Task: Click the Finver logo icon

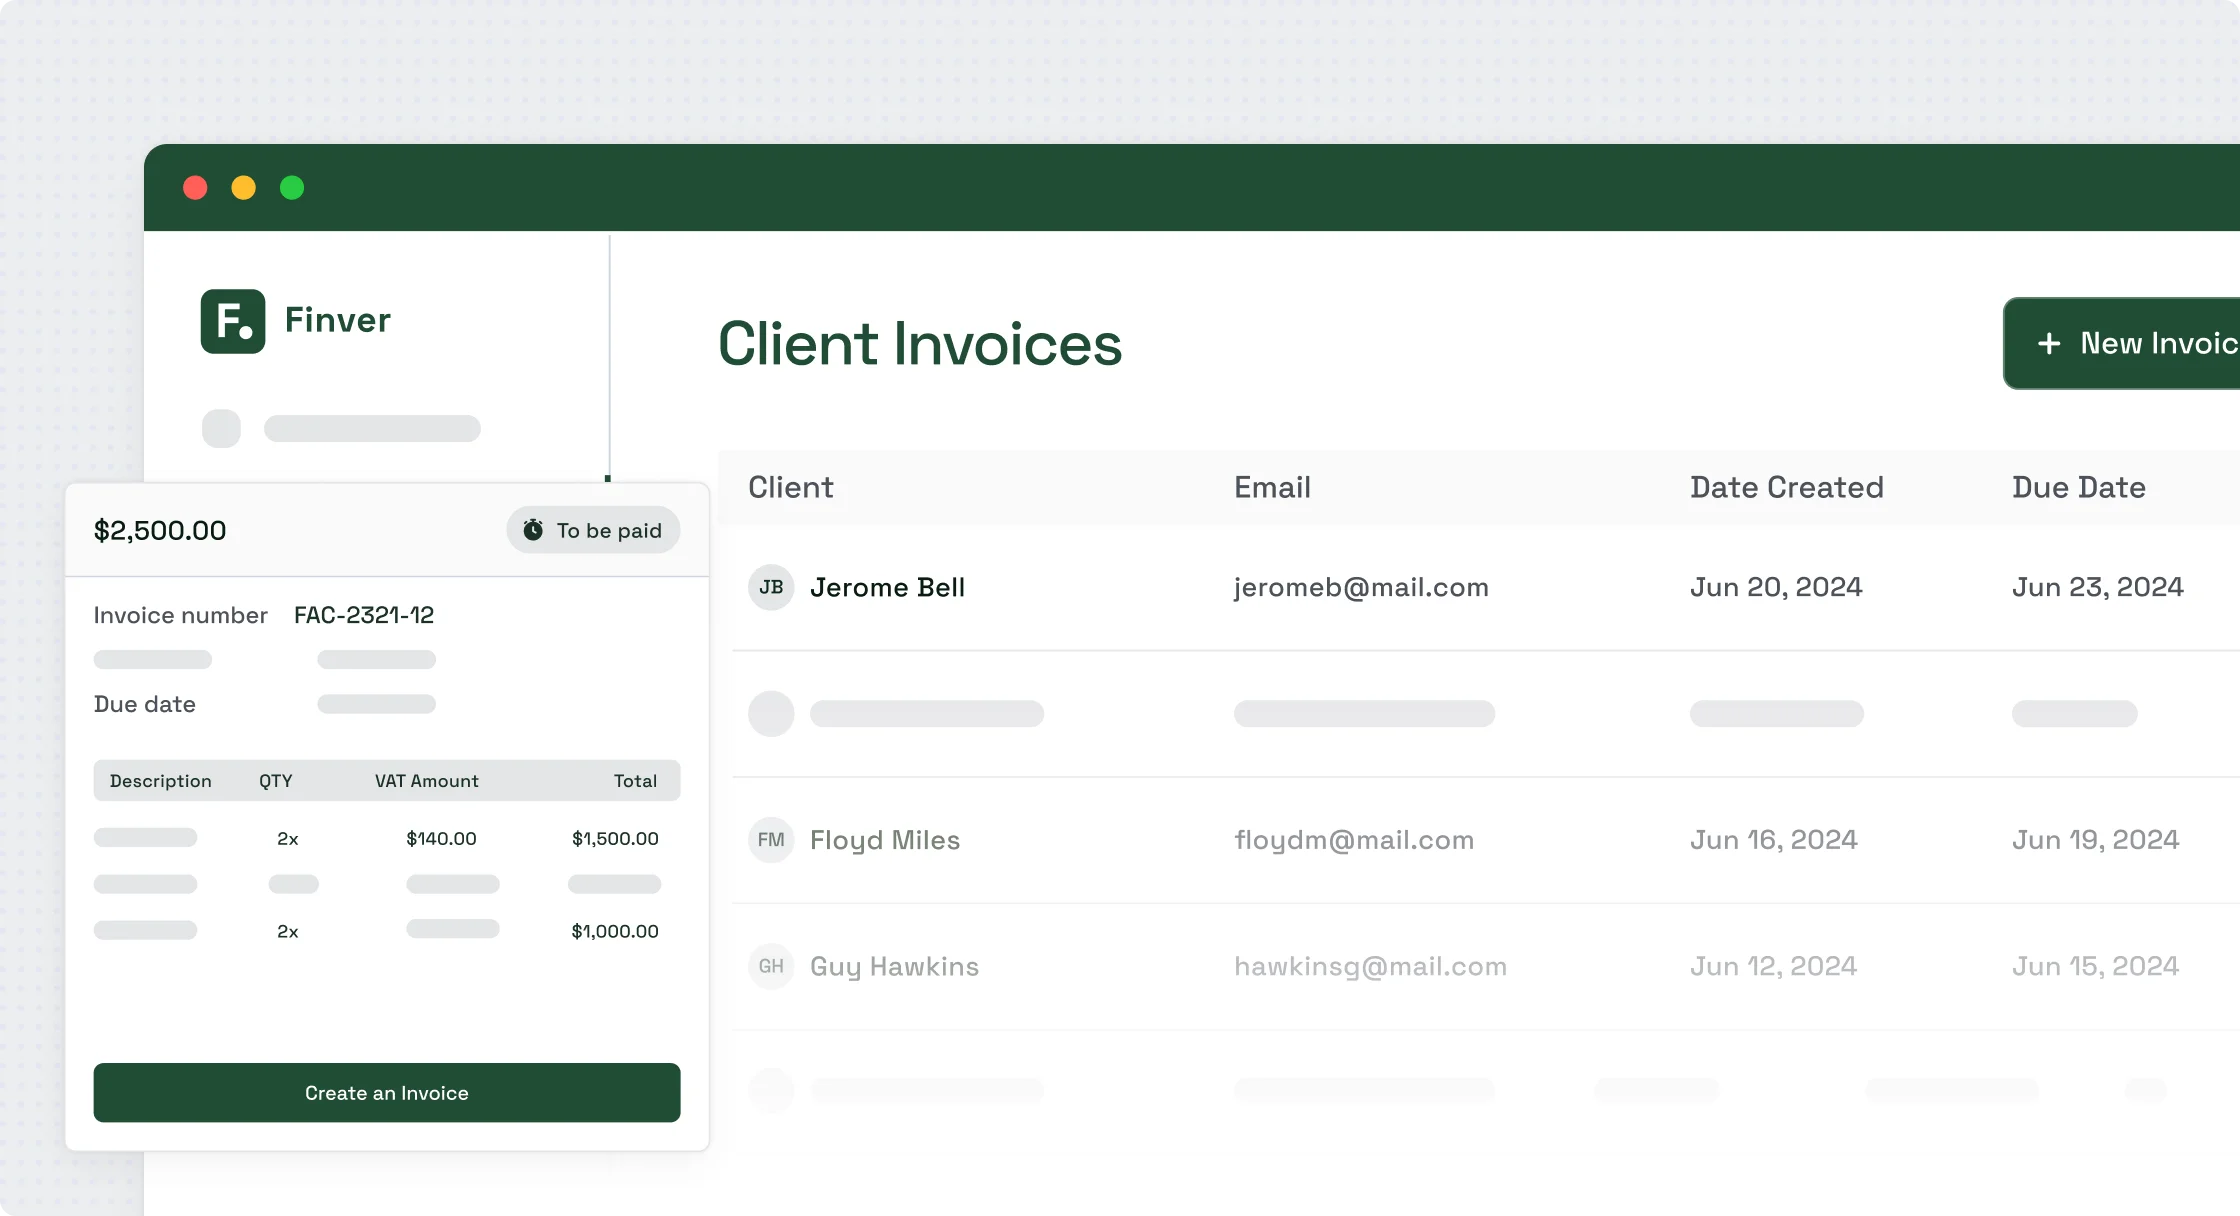Action: pyautogui.click(x=232, y=321)
